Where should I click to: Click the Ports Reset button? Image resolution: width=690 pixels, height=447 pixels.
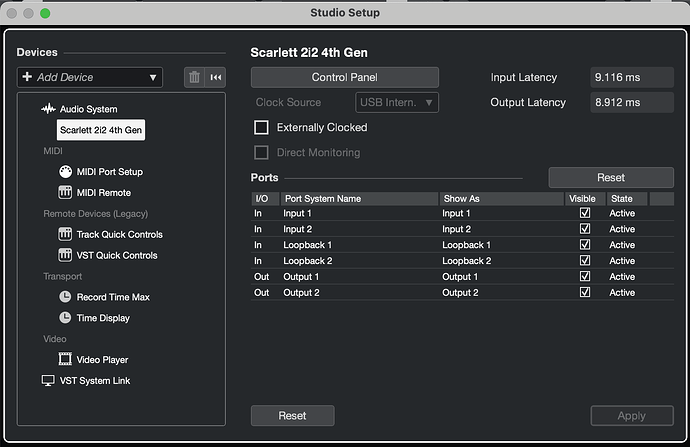tap(611, 177)
